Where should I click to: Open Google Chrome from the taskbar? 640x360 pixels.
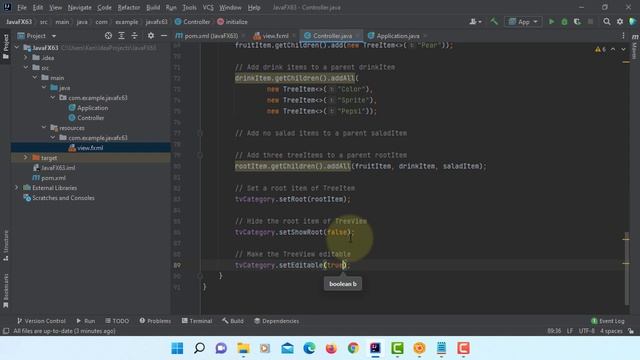353,348
